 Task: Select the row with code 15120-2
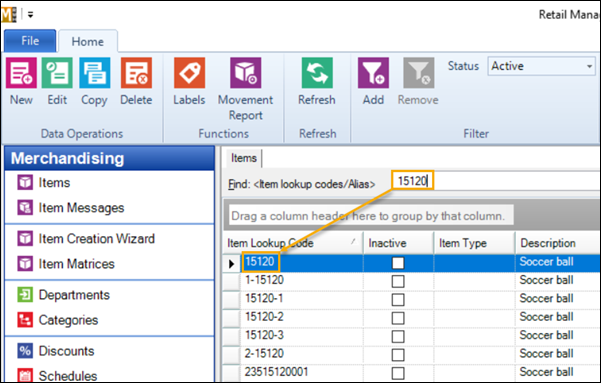click(412, 318)
